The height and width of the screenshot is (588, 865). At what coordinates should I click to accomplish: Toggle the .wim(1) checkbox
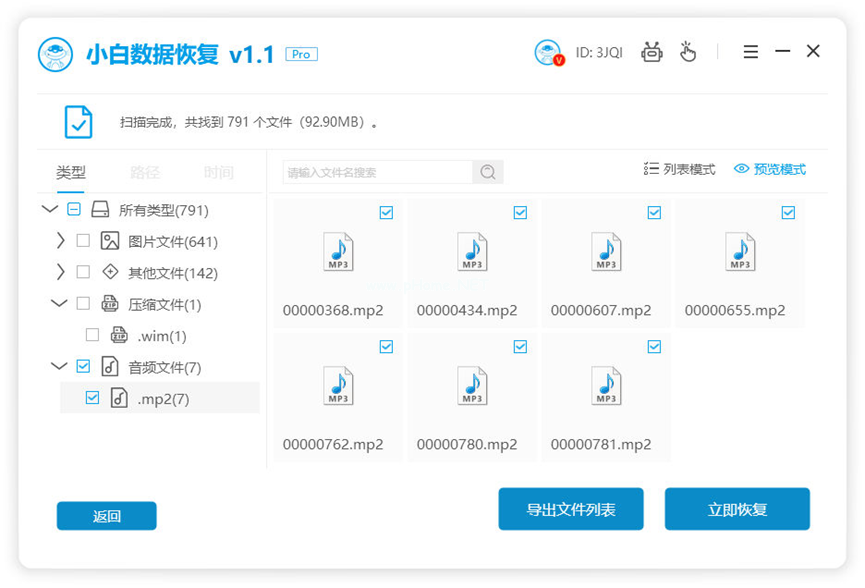tap(91, 335)
